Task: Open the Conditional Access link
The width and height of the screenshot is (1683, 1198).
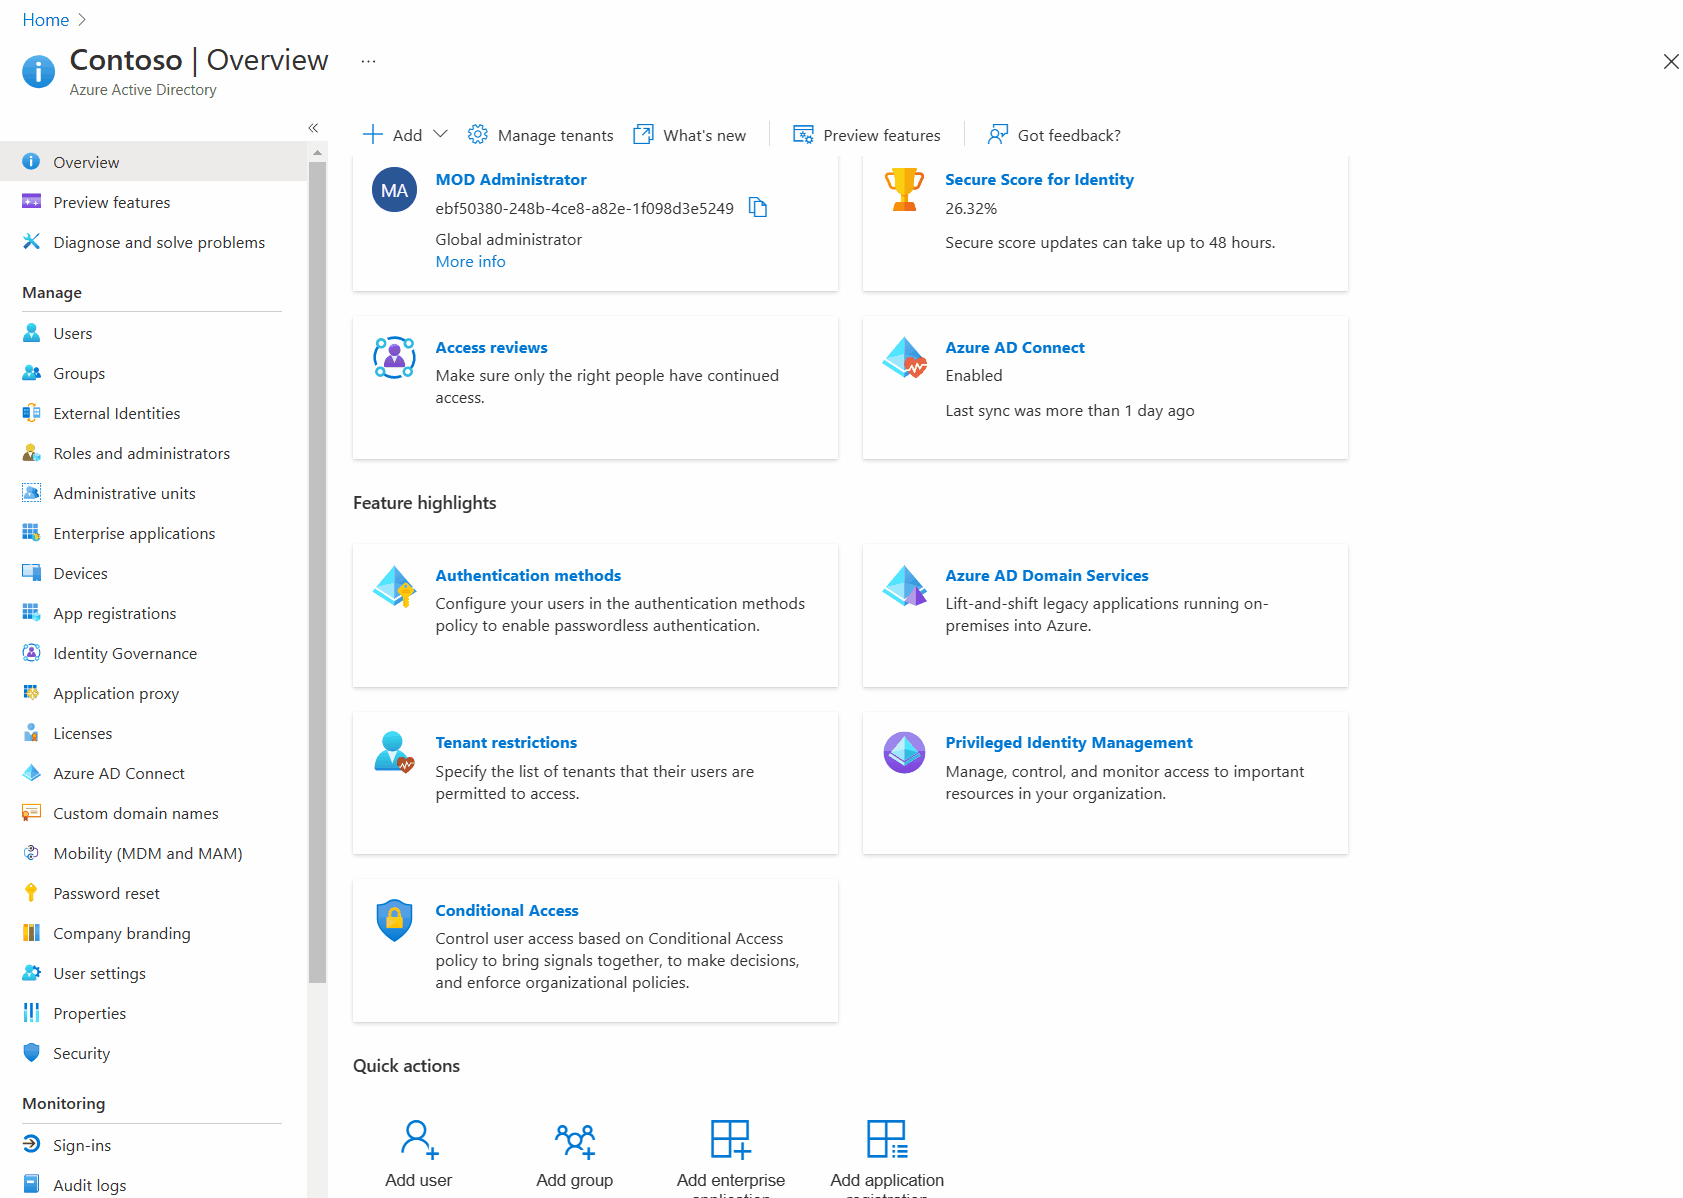Action: 507,911
